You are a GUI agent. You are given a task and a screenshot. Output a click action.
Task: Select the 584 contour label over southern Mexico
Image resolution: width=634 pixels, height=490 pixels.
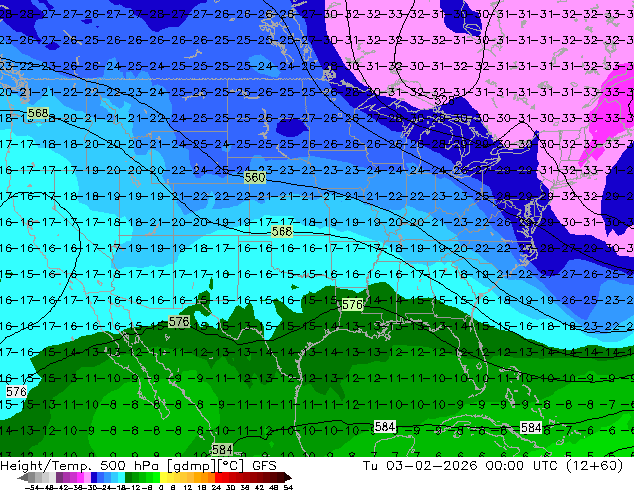point(222,450)
